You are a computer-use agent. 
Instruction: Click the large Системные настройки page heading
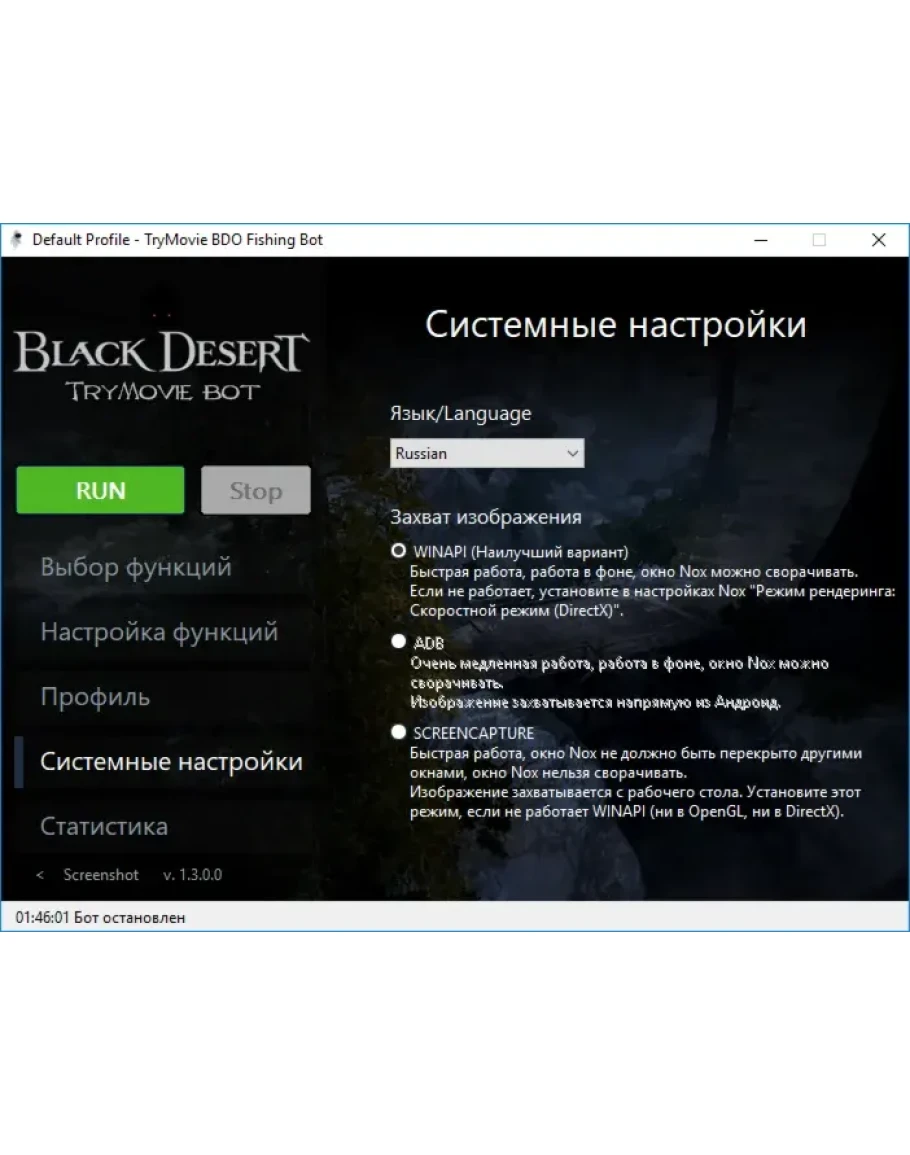[615, 325]
